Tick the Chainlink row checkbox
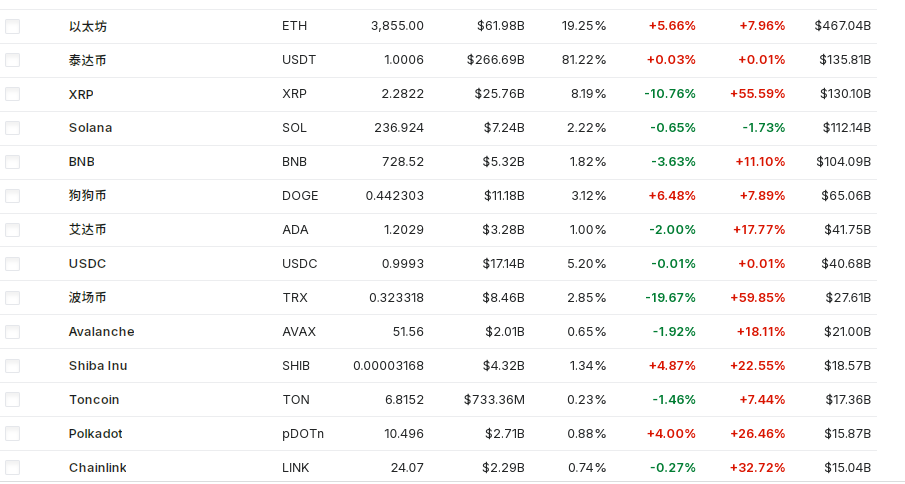This screenshot has height=484, width=905. pos(12,467)
